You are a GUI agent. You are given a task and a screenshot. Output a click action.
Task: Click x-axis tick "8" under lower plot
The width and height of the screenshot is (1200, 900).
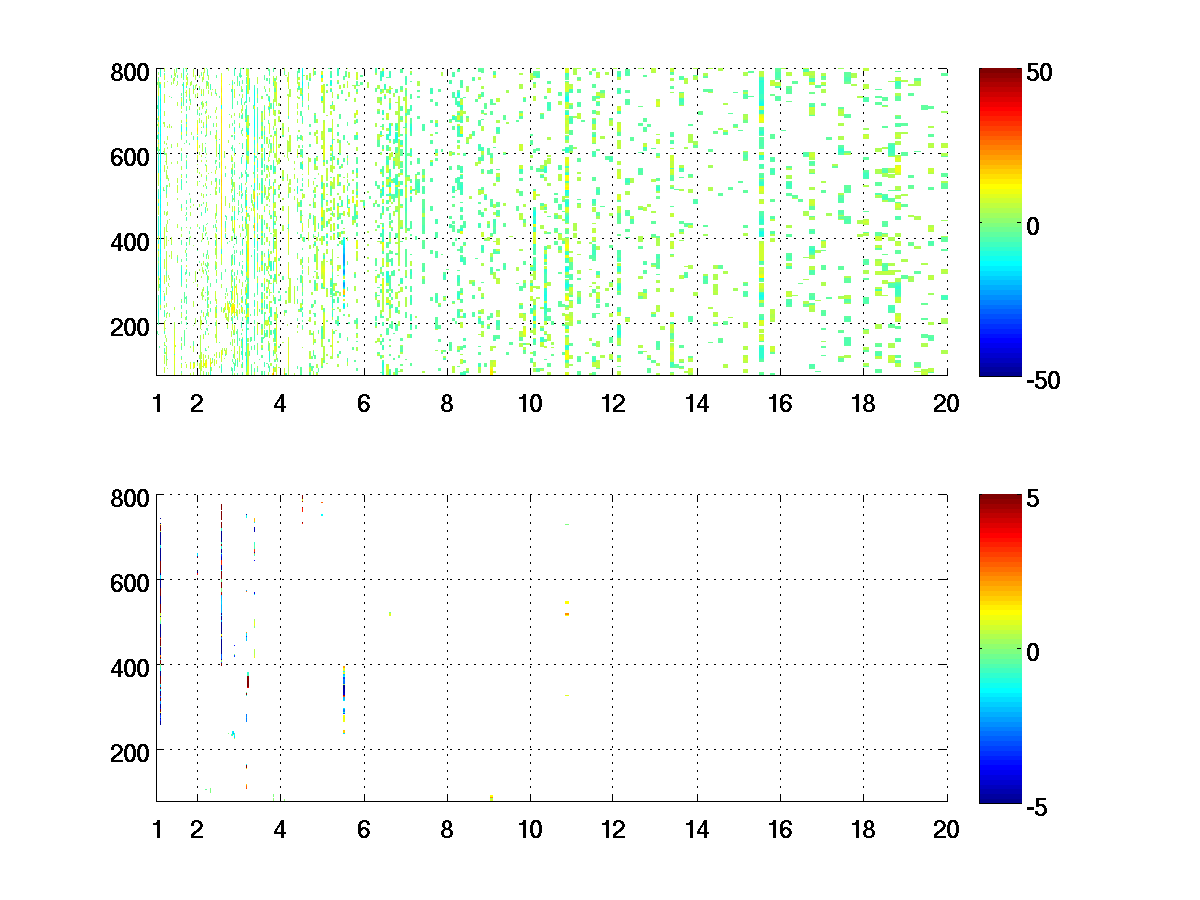click(447, 829)
